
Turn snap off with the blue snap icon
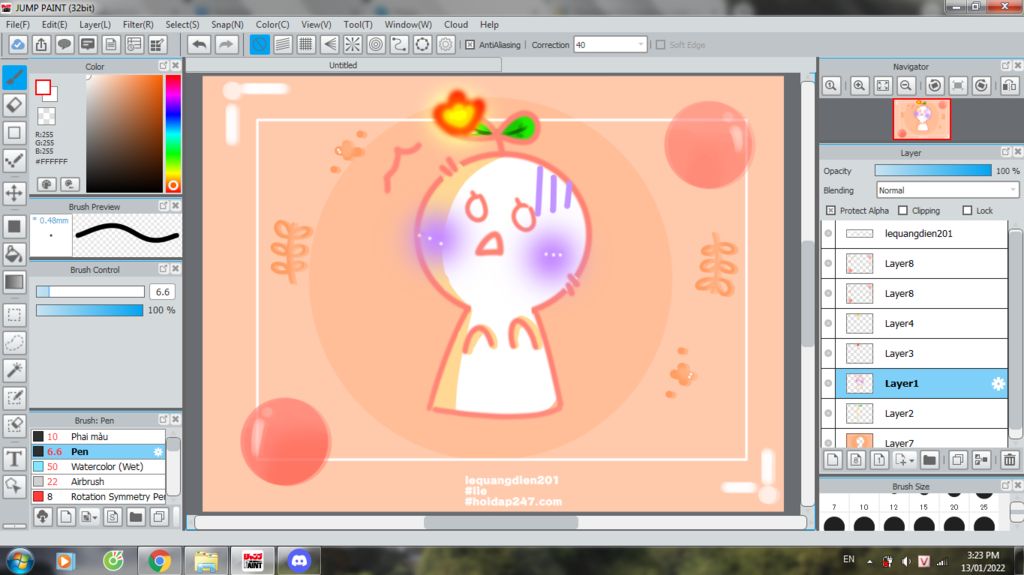(x=259, y=44)
